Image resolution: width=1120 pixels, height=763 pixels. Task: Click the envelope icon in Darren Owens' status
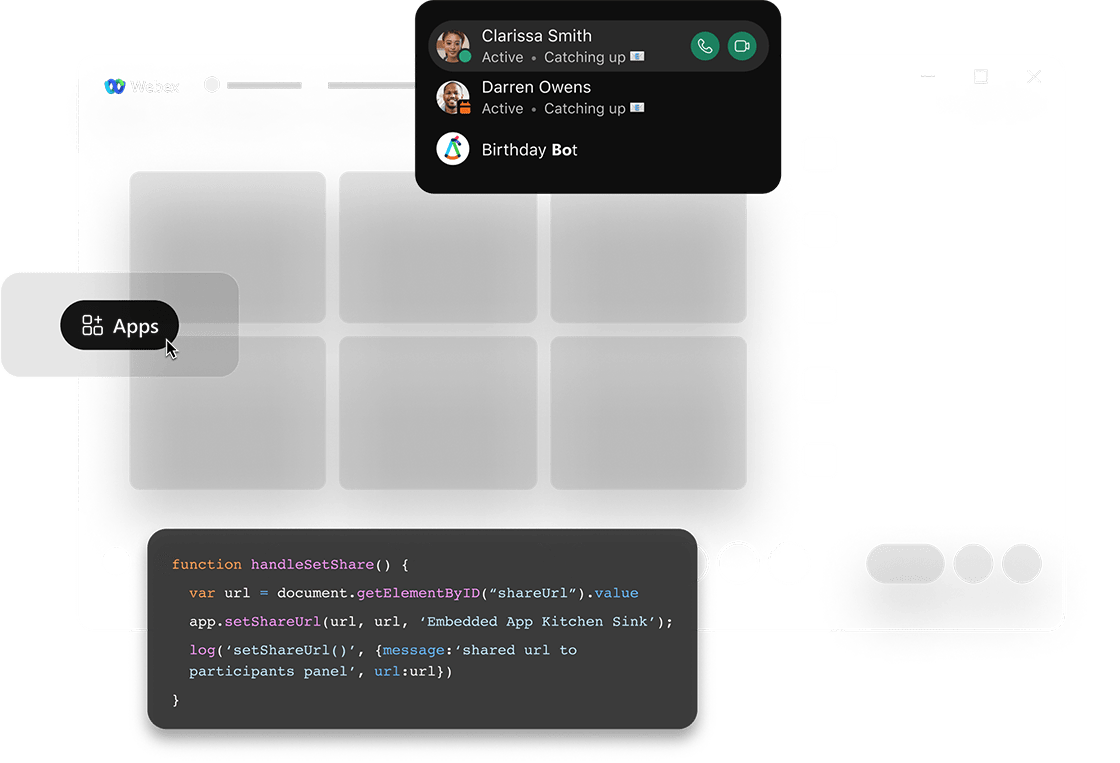pyautogui.click(x=637, y=108)
